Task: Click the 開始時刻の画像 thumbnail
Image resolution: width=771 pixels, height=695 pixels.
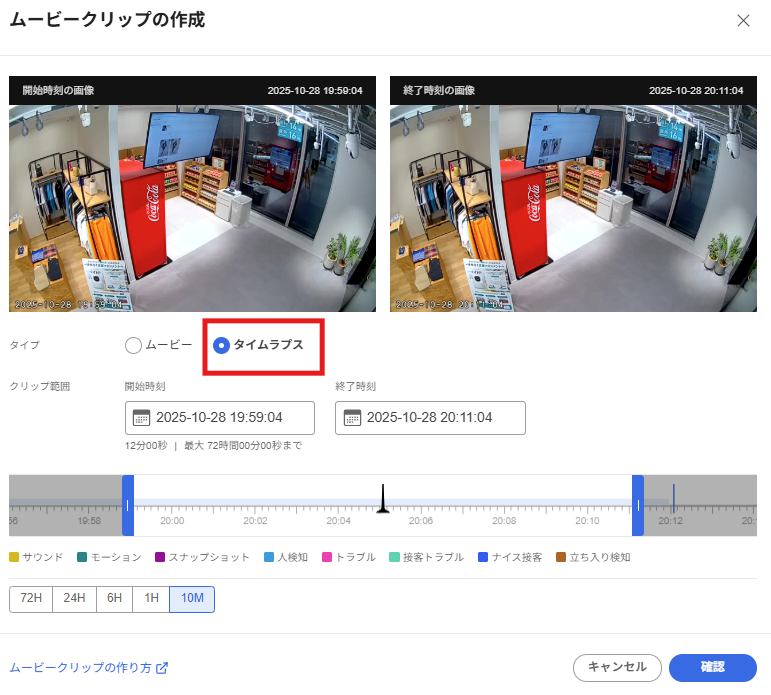Action: [x=192, y=208]
